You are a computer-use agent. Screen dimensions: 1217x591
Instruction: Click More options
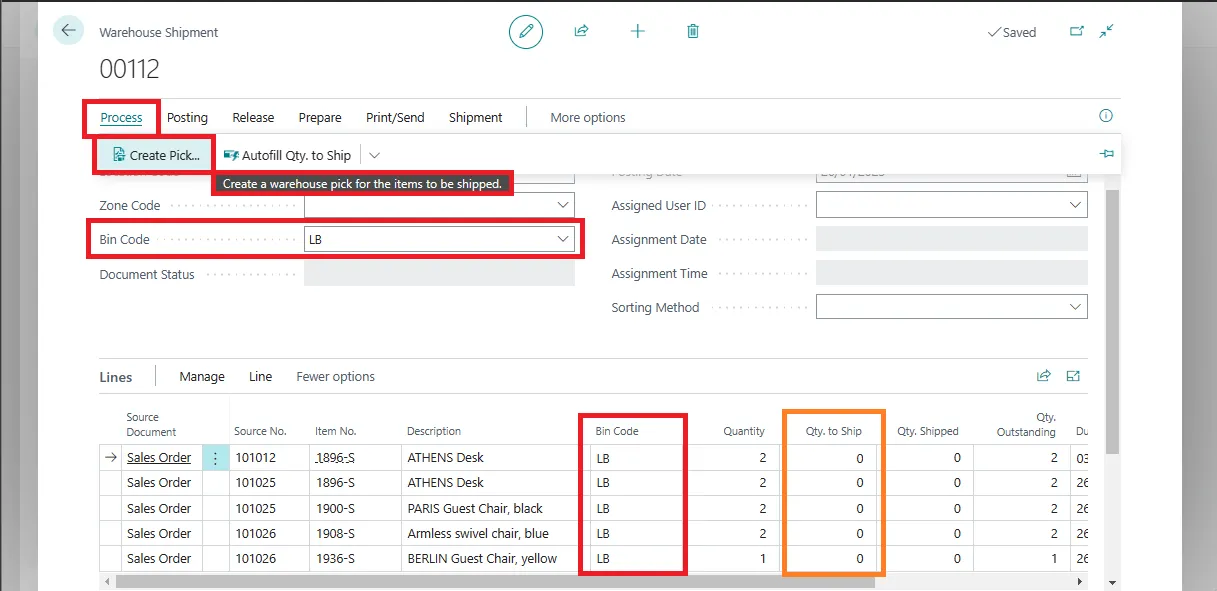pos(588,117)
